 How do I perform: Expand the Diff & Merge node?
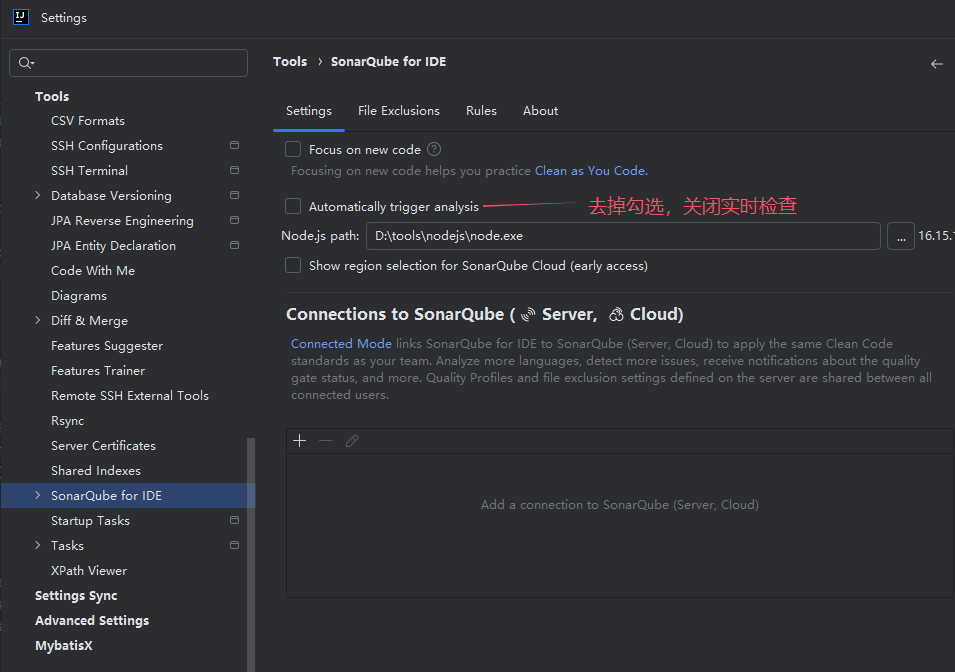coord(38,321)
